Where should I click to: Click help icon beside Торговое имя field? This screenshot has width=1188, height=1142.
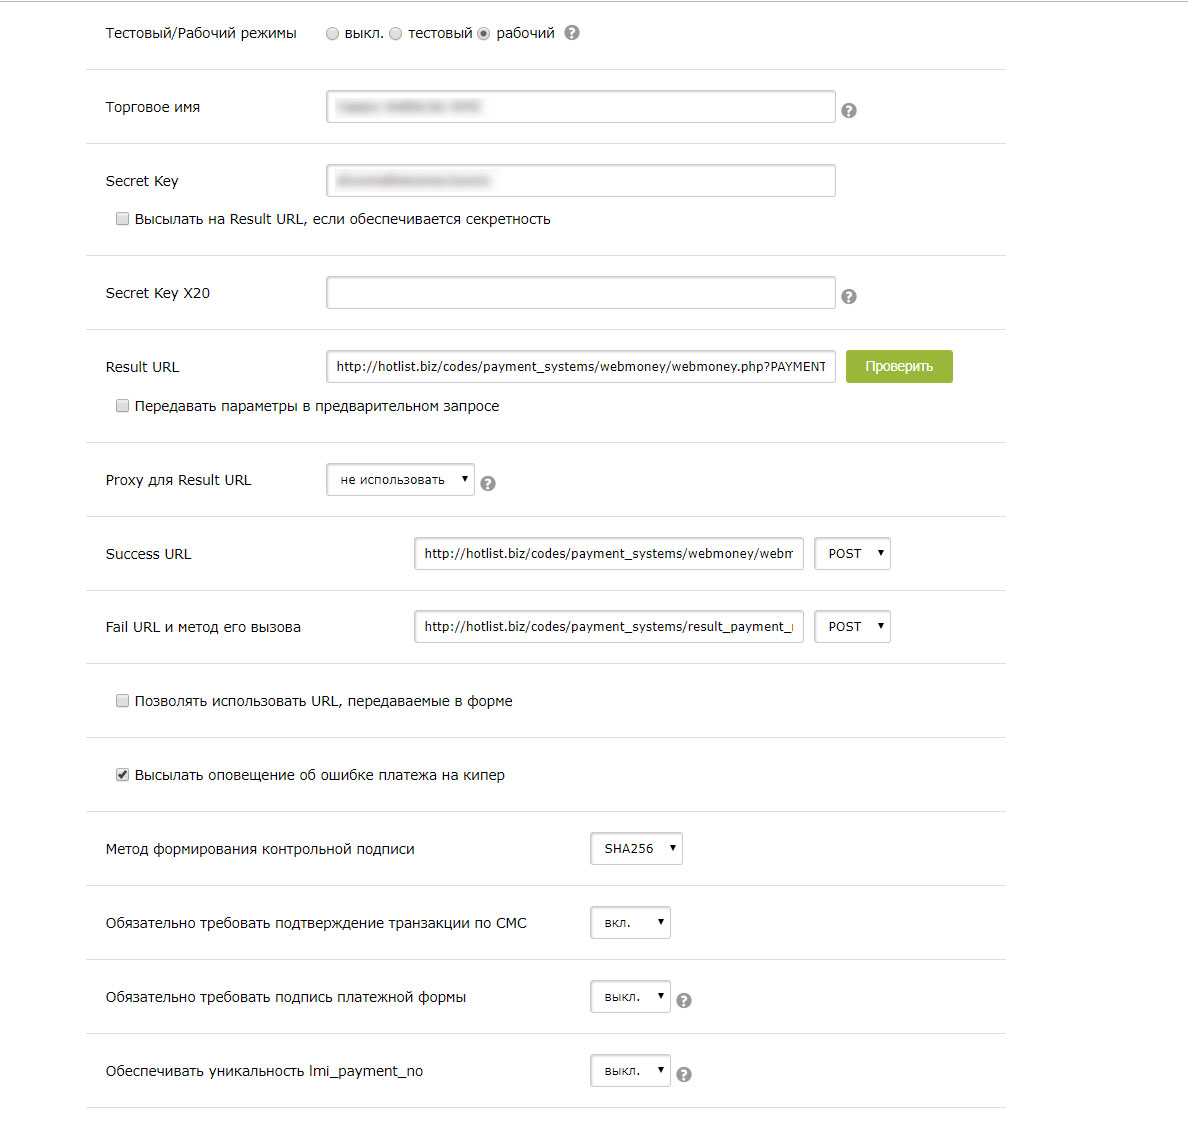point(849,111)
